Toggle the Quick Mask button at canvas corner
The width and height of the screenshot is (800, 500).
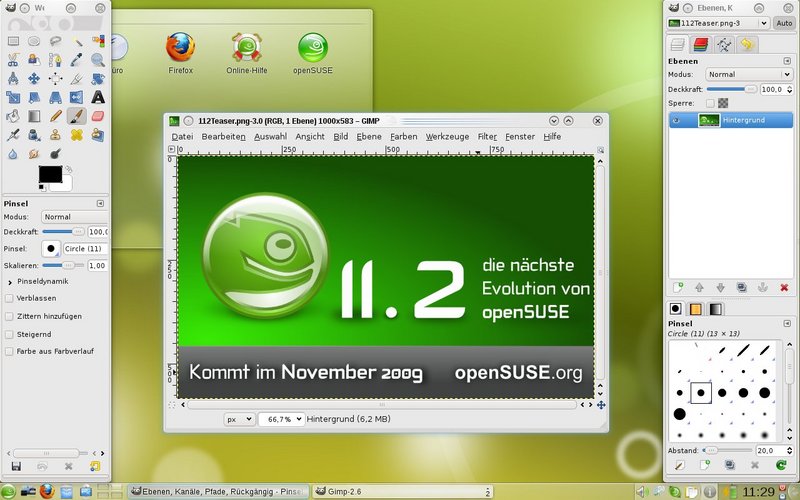click(172, 405)
